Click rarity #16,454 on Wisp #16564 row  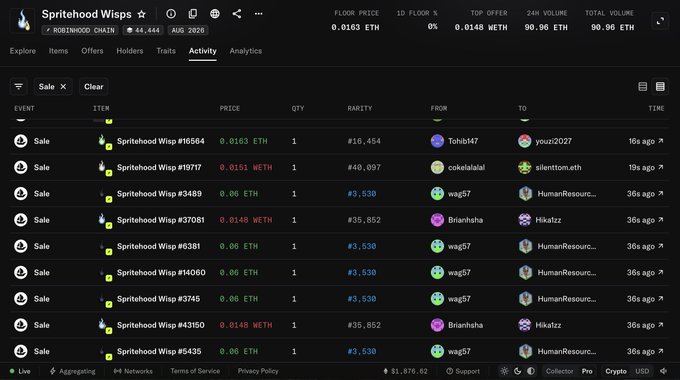point(364,141)
